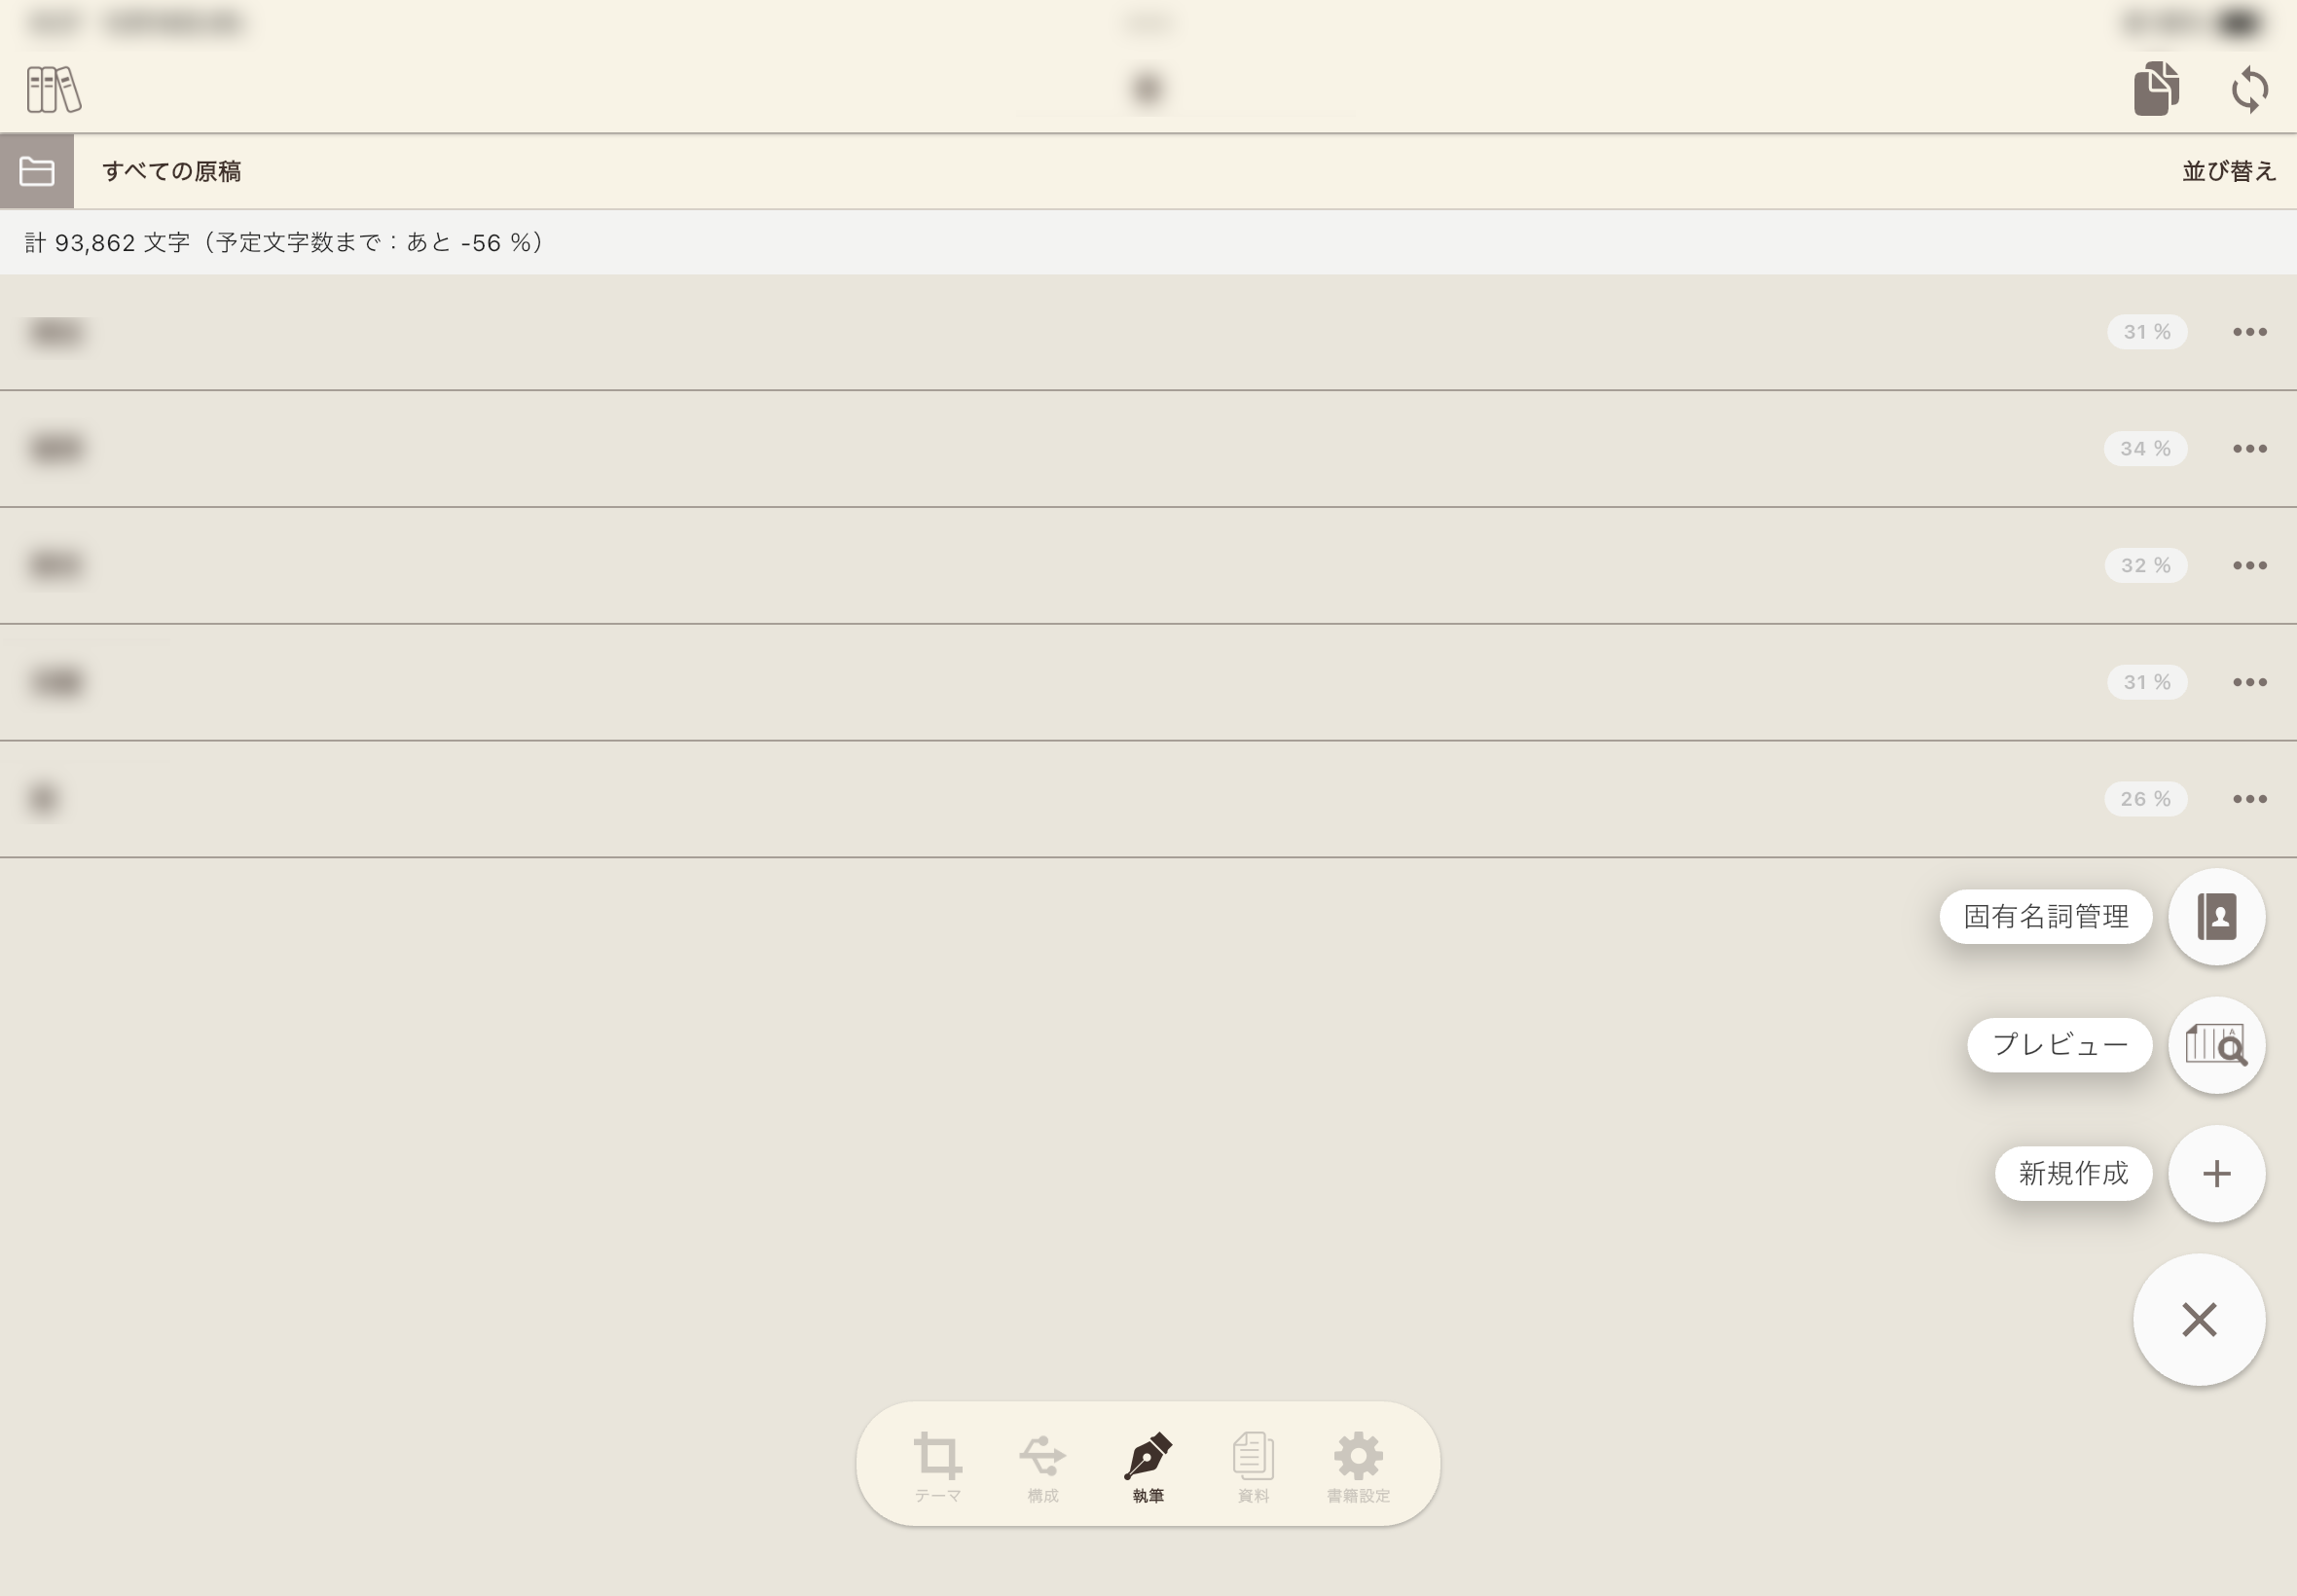Tap the sync refresh icon

click(x=2250, y=90)
